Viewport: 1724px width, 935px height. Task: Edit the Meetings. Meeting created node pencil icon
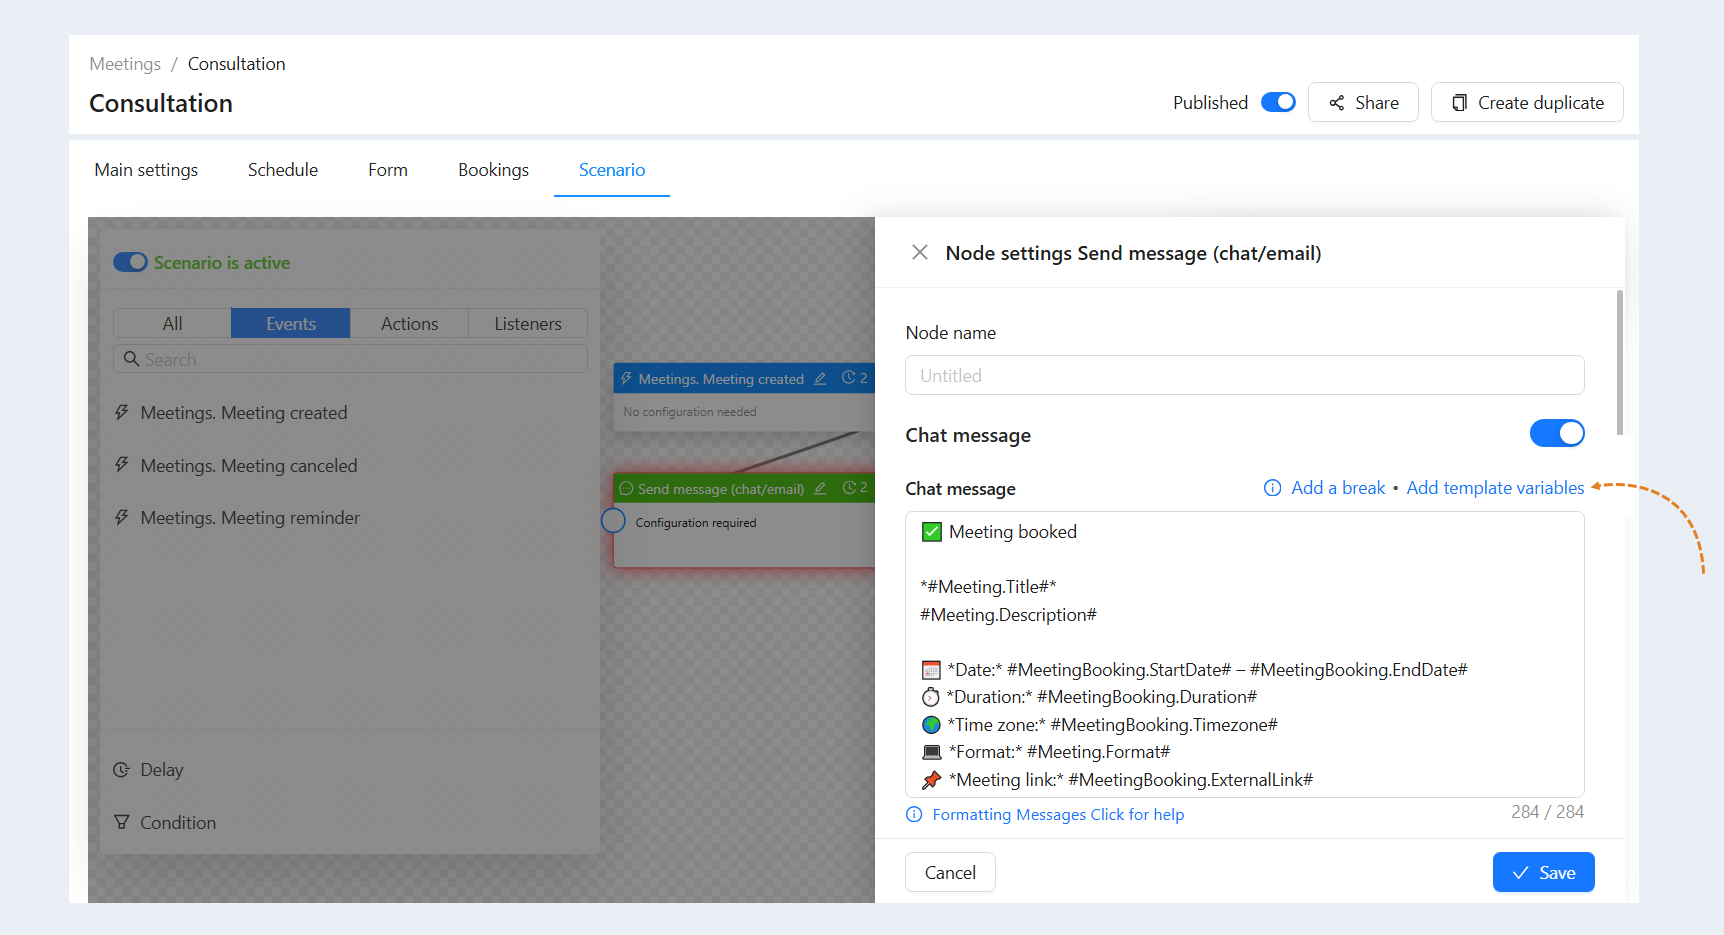(x=820, y=378)
